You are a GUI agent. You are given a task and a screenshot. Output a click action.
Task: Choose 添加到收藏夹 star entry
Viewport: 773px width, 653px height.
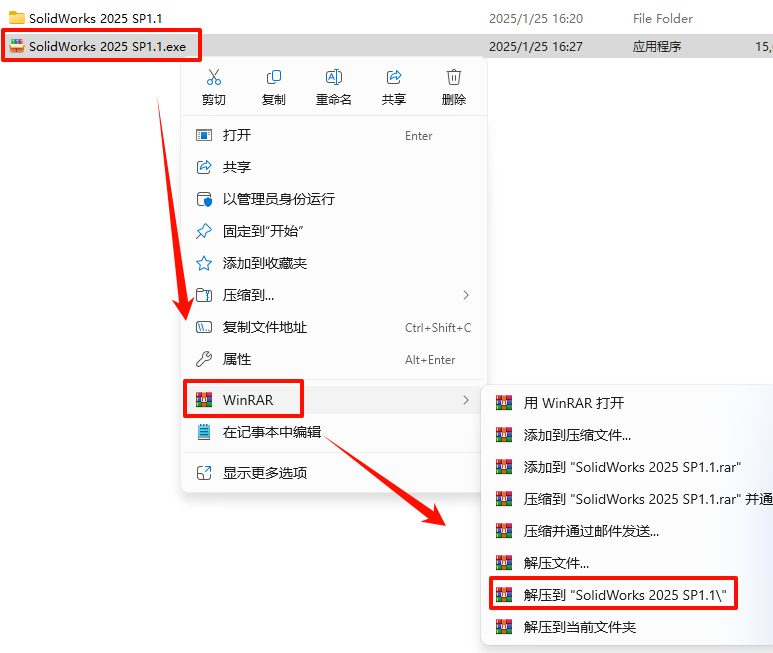coord(334,263)
